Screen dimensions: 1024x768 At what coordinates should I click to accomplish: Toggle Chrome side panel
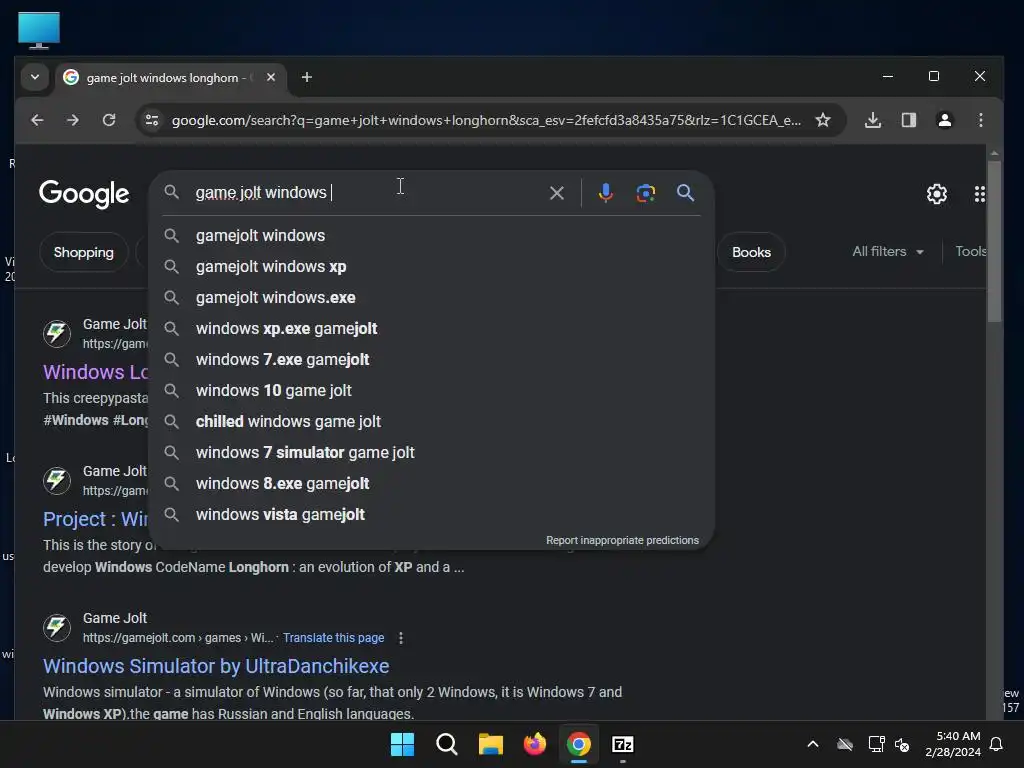[908, 120]
